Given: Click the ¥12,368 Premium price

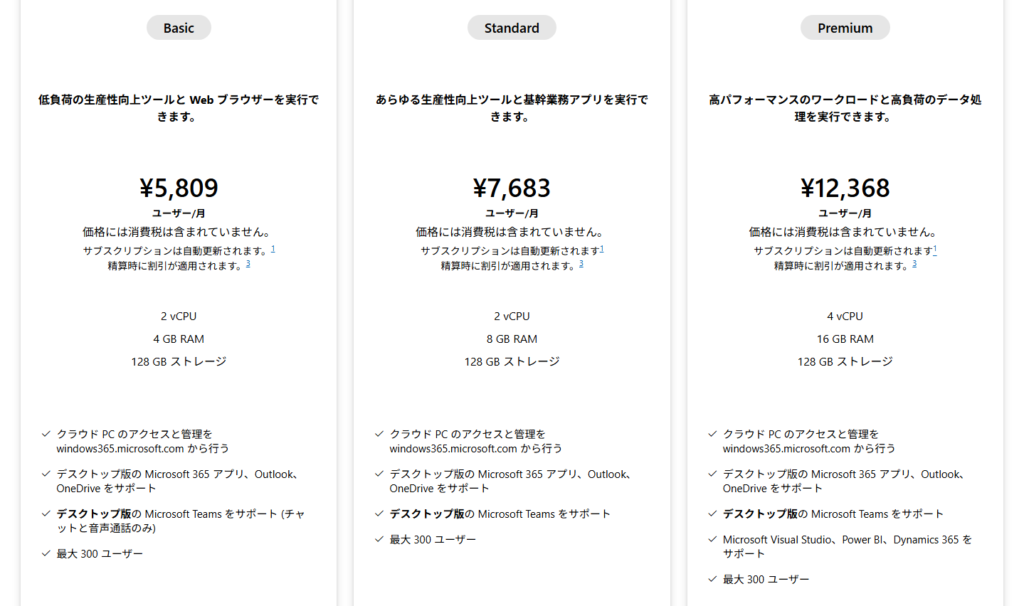Looking at the screenshot, I should pos(845,188).
